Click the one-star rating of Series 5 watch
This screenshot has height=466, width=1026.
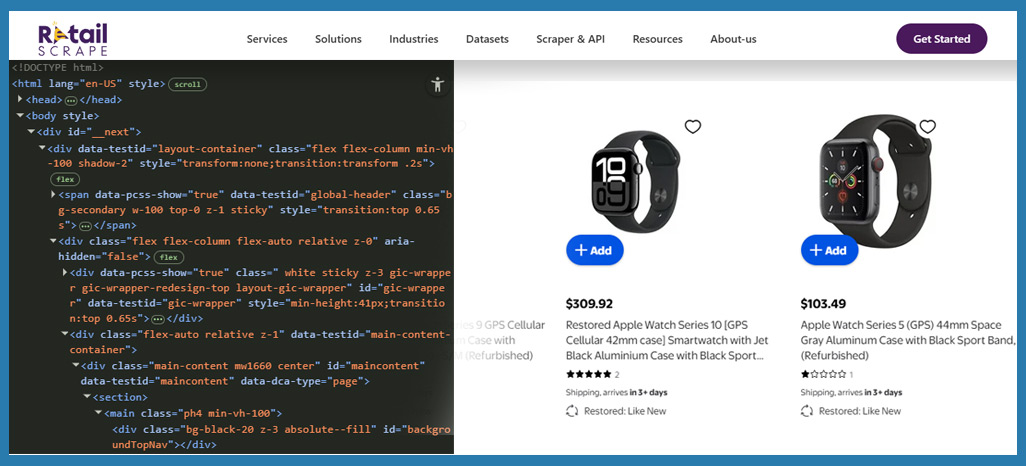(x=823, y=375)
